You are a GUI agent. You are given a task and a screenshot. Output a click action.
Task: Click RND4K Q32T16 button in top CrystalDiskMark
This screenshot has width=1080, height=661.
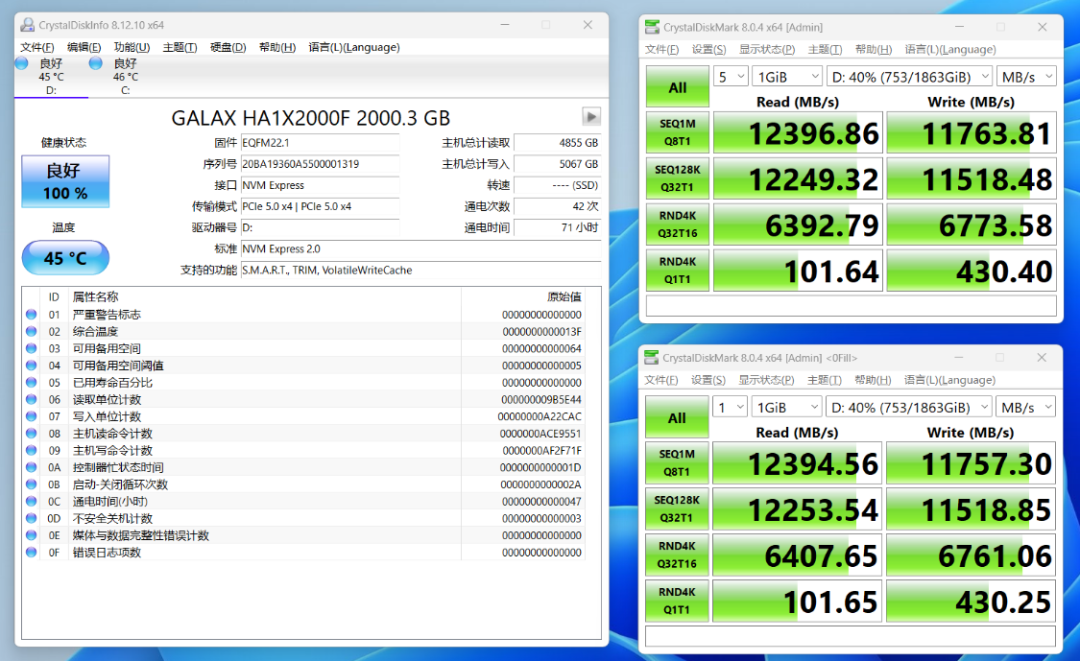pyautogui.click(x=678, y=224)
